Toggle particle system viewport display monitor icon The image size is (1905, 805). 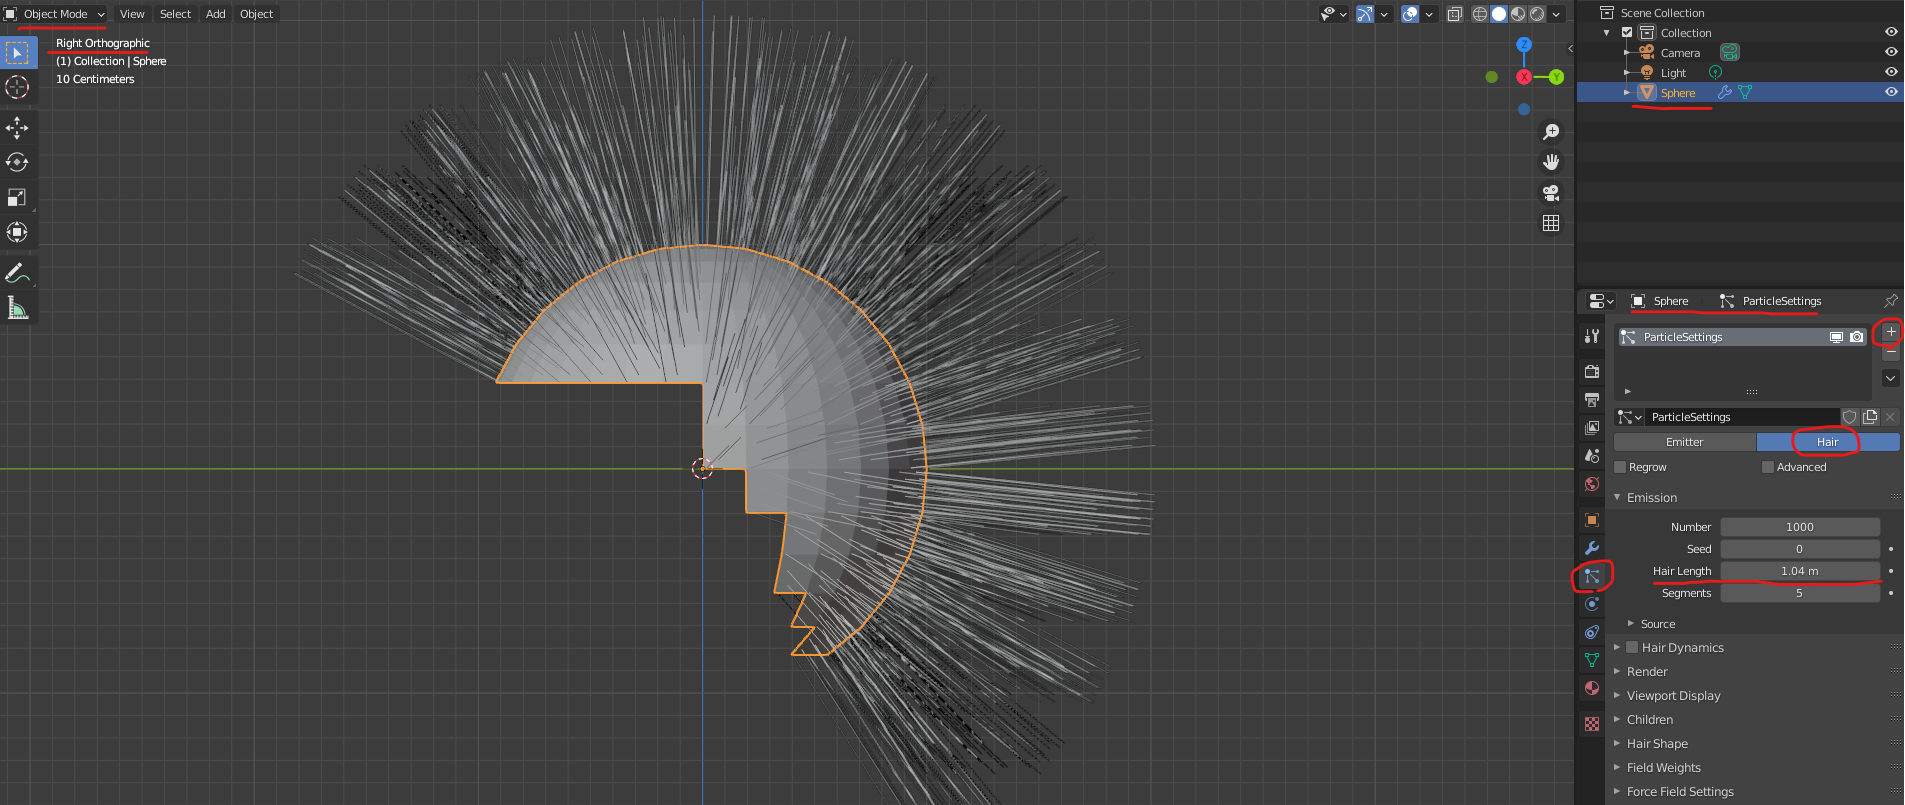tap(1836, 337)
